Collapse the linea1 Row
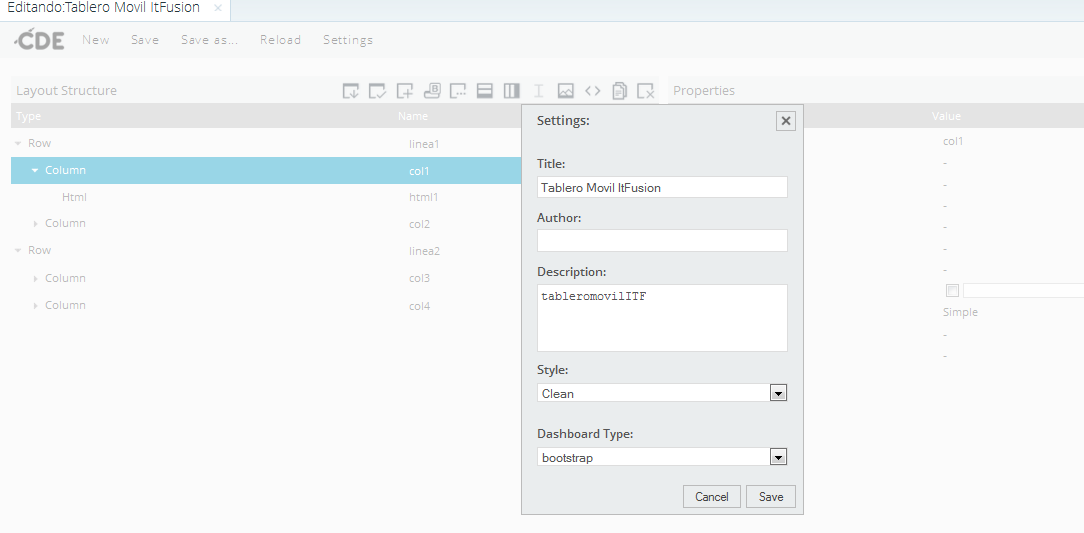Screen dimensions: 1084x533 pos(18,144)
